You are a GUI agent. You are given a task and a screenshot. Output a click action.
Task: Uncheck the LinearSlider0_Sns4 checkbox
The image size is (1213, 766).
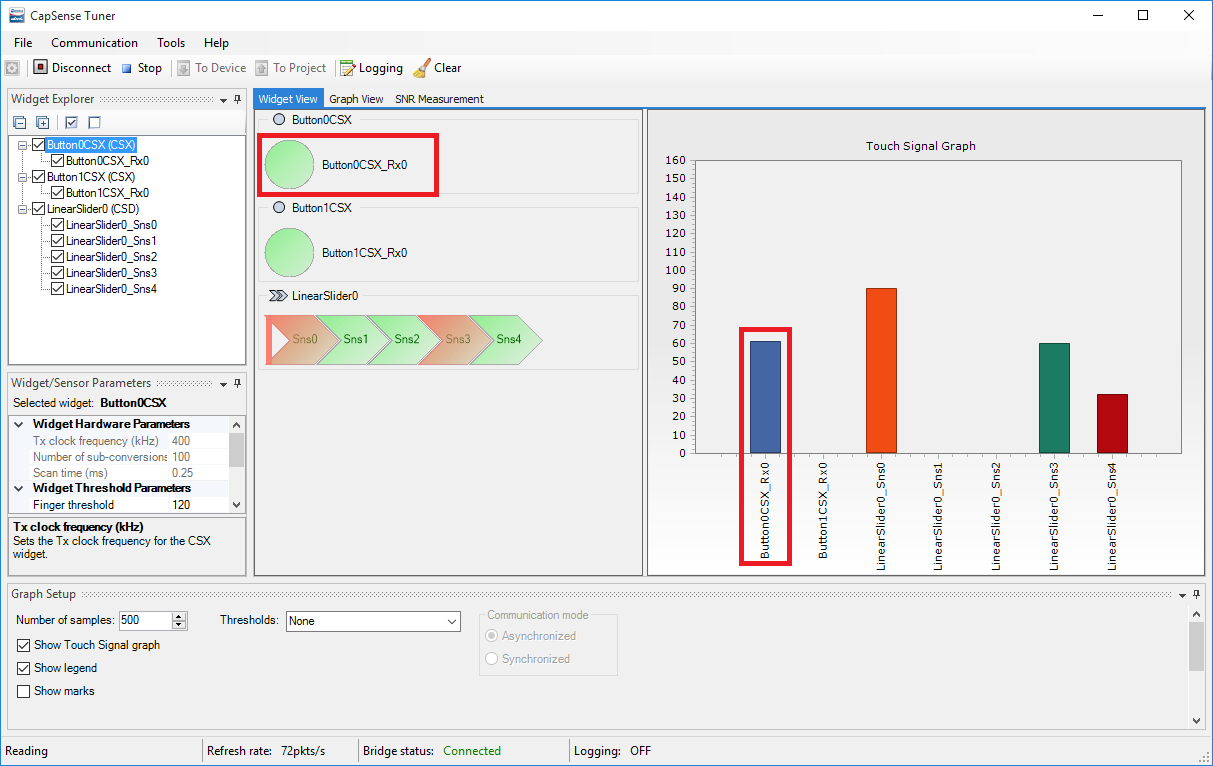57,289
